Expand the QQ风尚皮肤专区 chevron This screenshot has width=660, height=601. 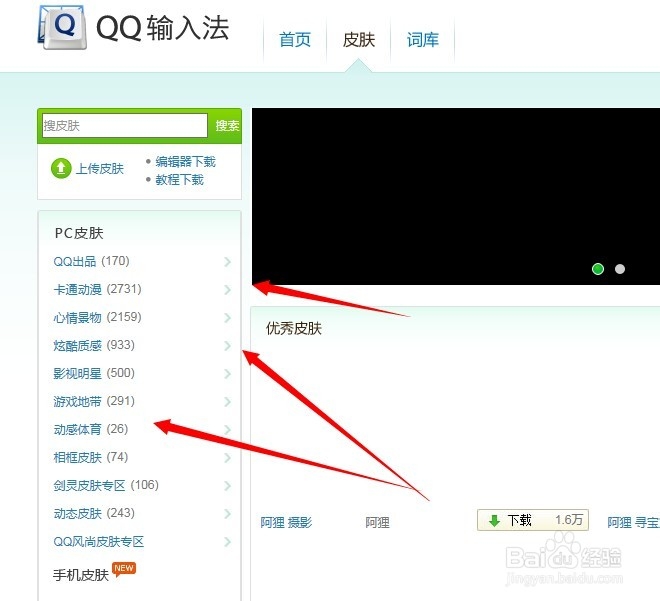227,542
